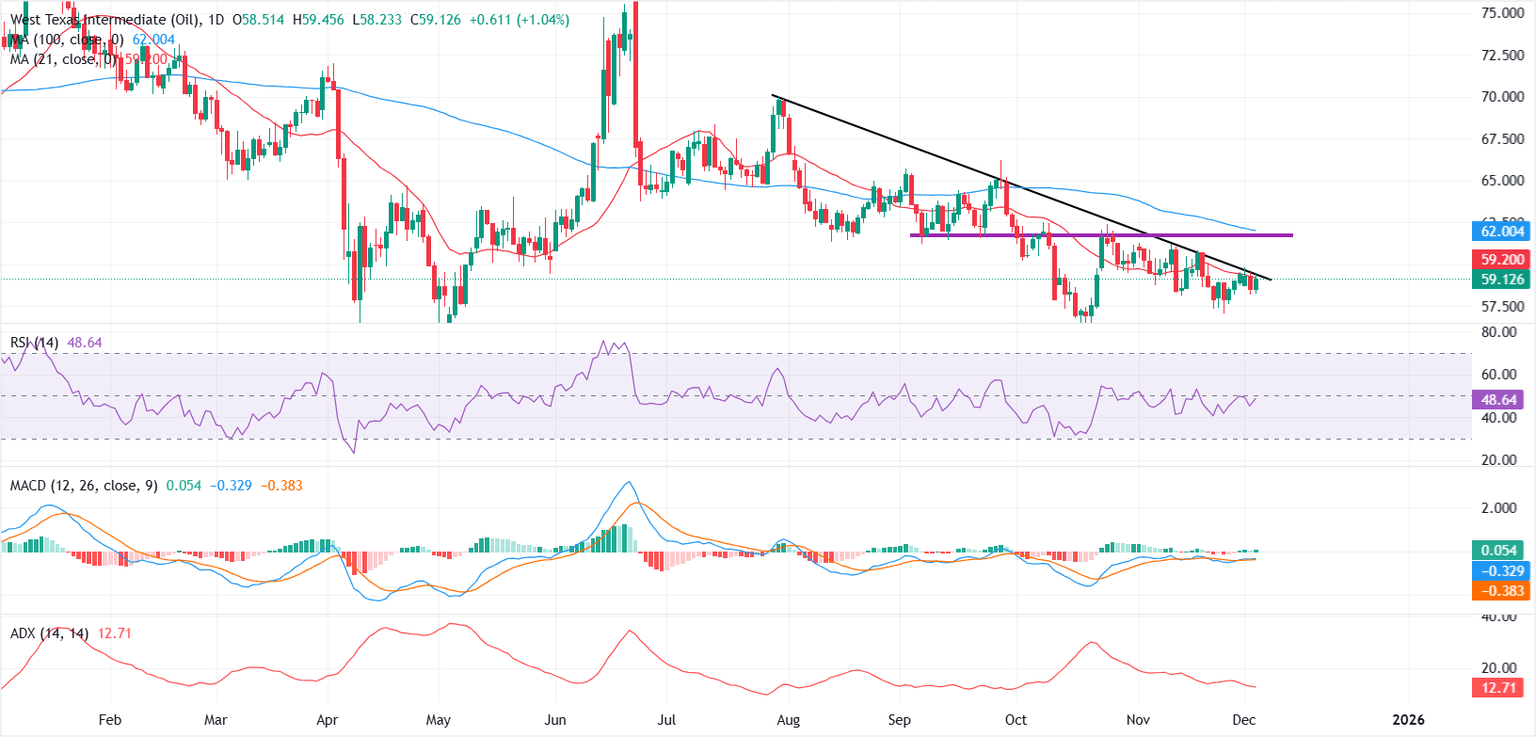
Task: Click the 72.500 price axis tick
Action: 1503,55
